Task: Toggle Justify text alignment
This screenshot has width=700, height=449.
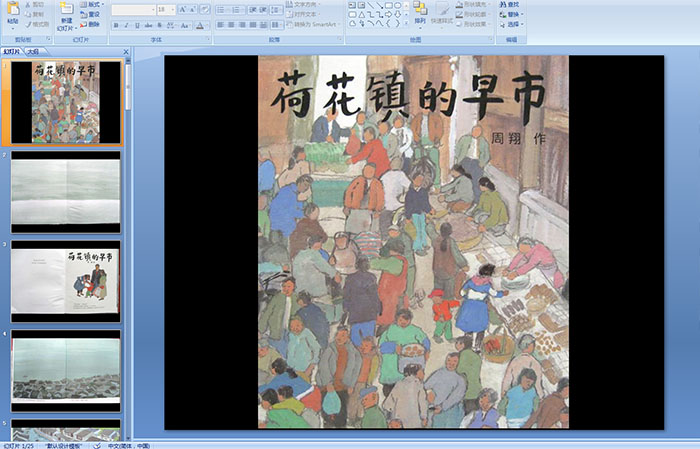Action: (x=253, y=25)
